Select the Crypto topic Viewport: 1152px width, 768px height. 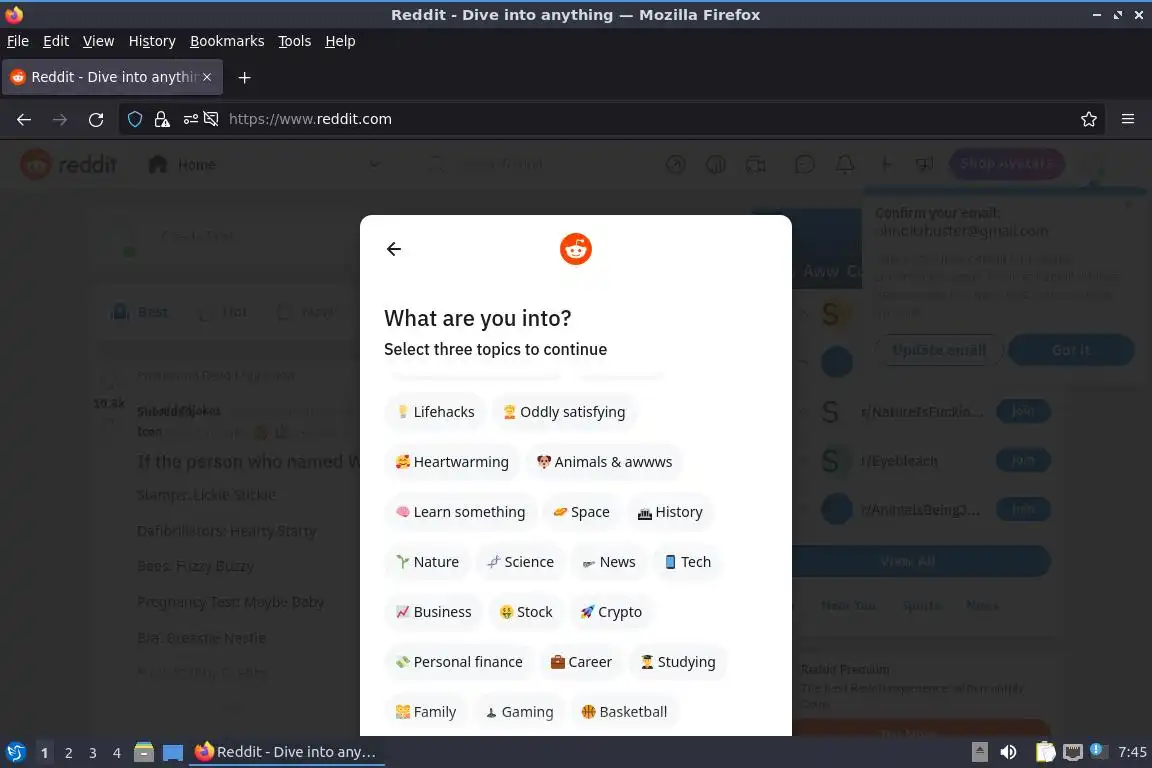[611, 612]
